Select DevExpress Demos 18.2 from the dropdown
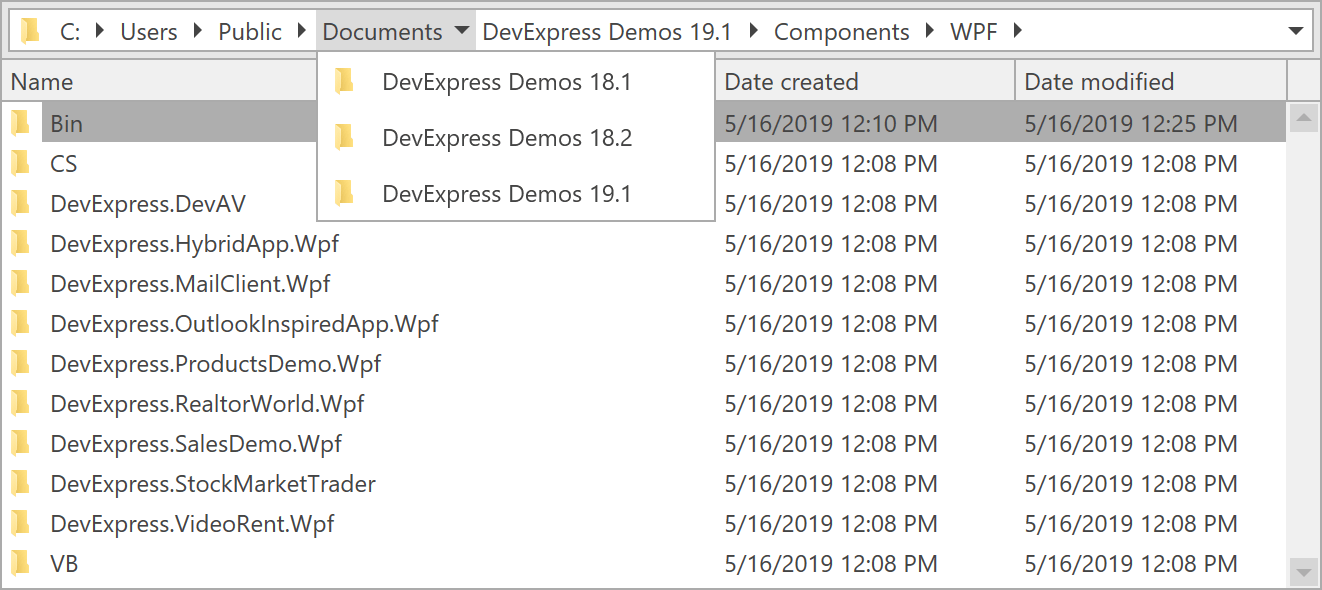Screen dimensions: 1322x590 click(507, 138)
